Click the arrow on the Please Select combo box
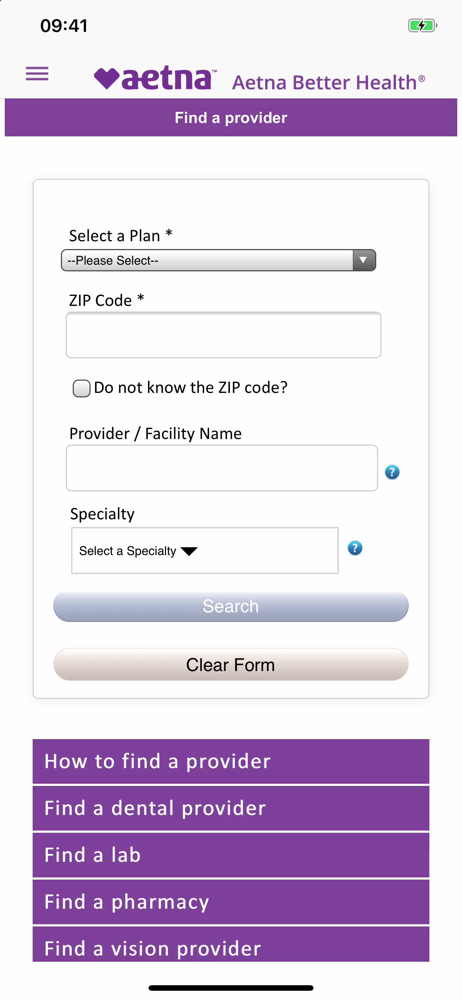The width and height of the screenshot is (462, 1000). pos(364,260)
